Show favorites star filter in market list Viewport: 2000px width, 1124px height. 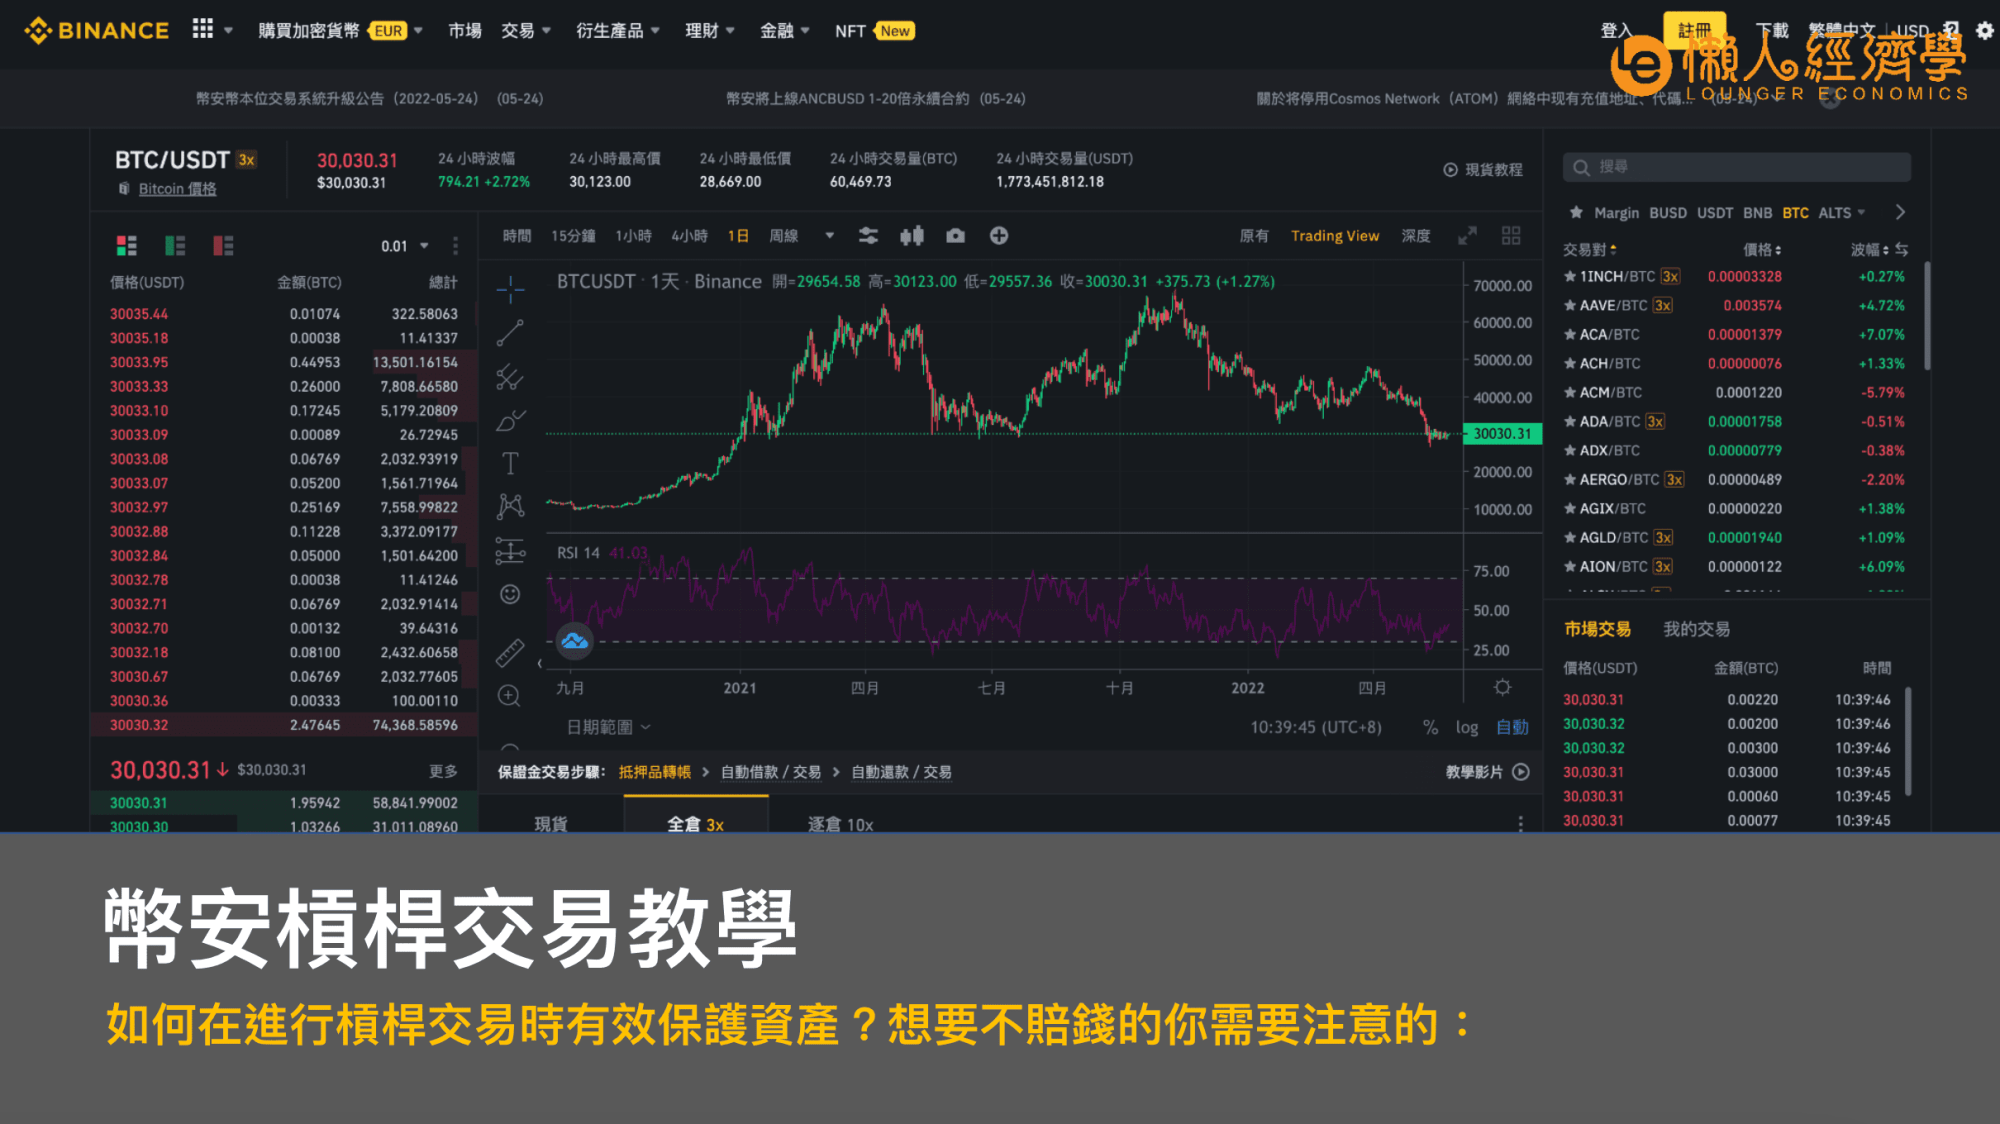[1576, 212]
